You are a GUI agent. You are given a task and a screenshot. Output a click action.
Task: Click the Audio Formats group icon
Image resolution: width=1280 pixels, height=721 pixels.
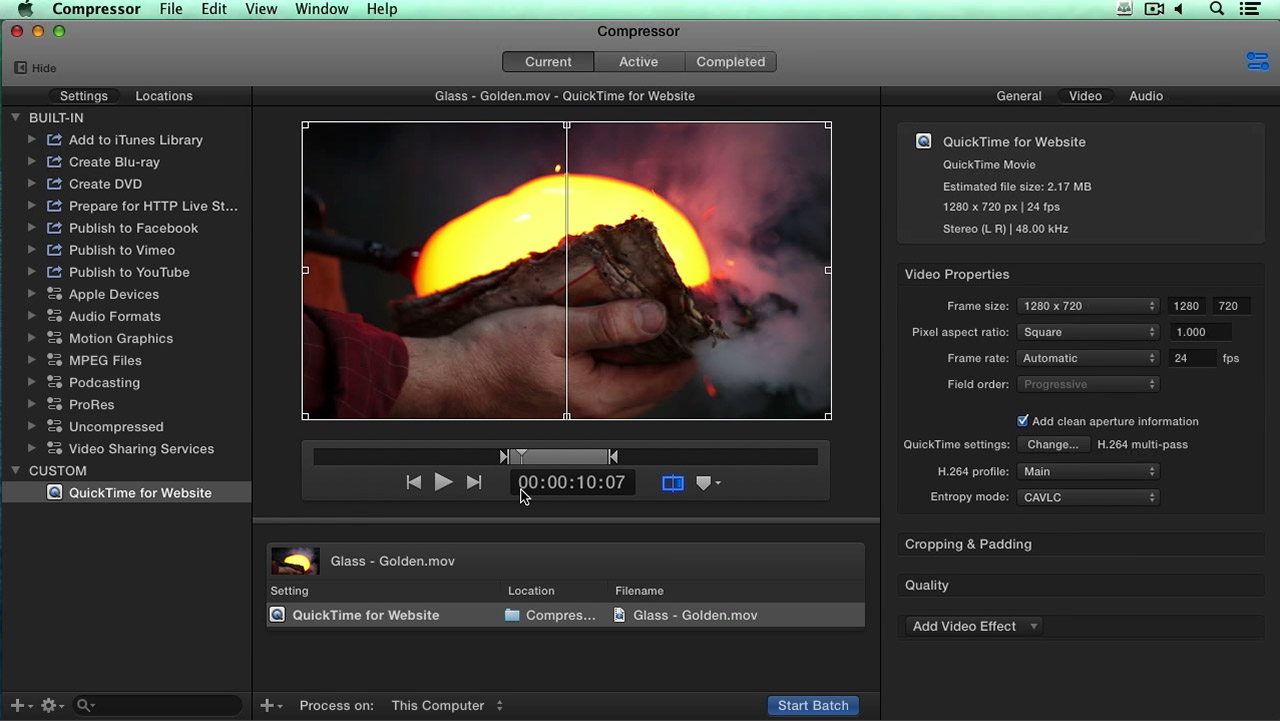[54, 316]
